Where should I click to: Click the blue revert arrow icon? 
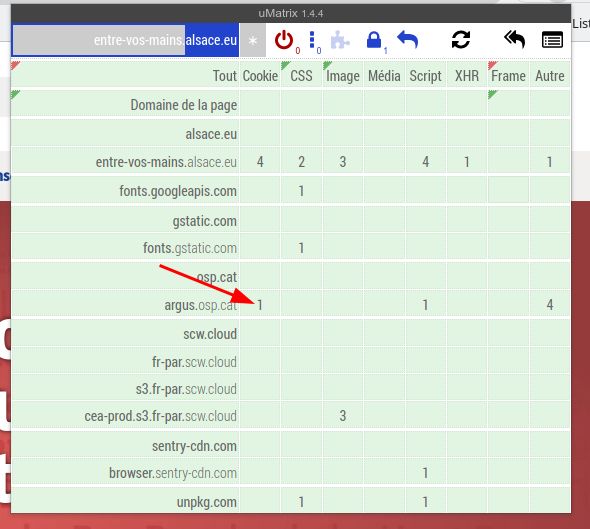coord(408,40)
